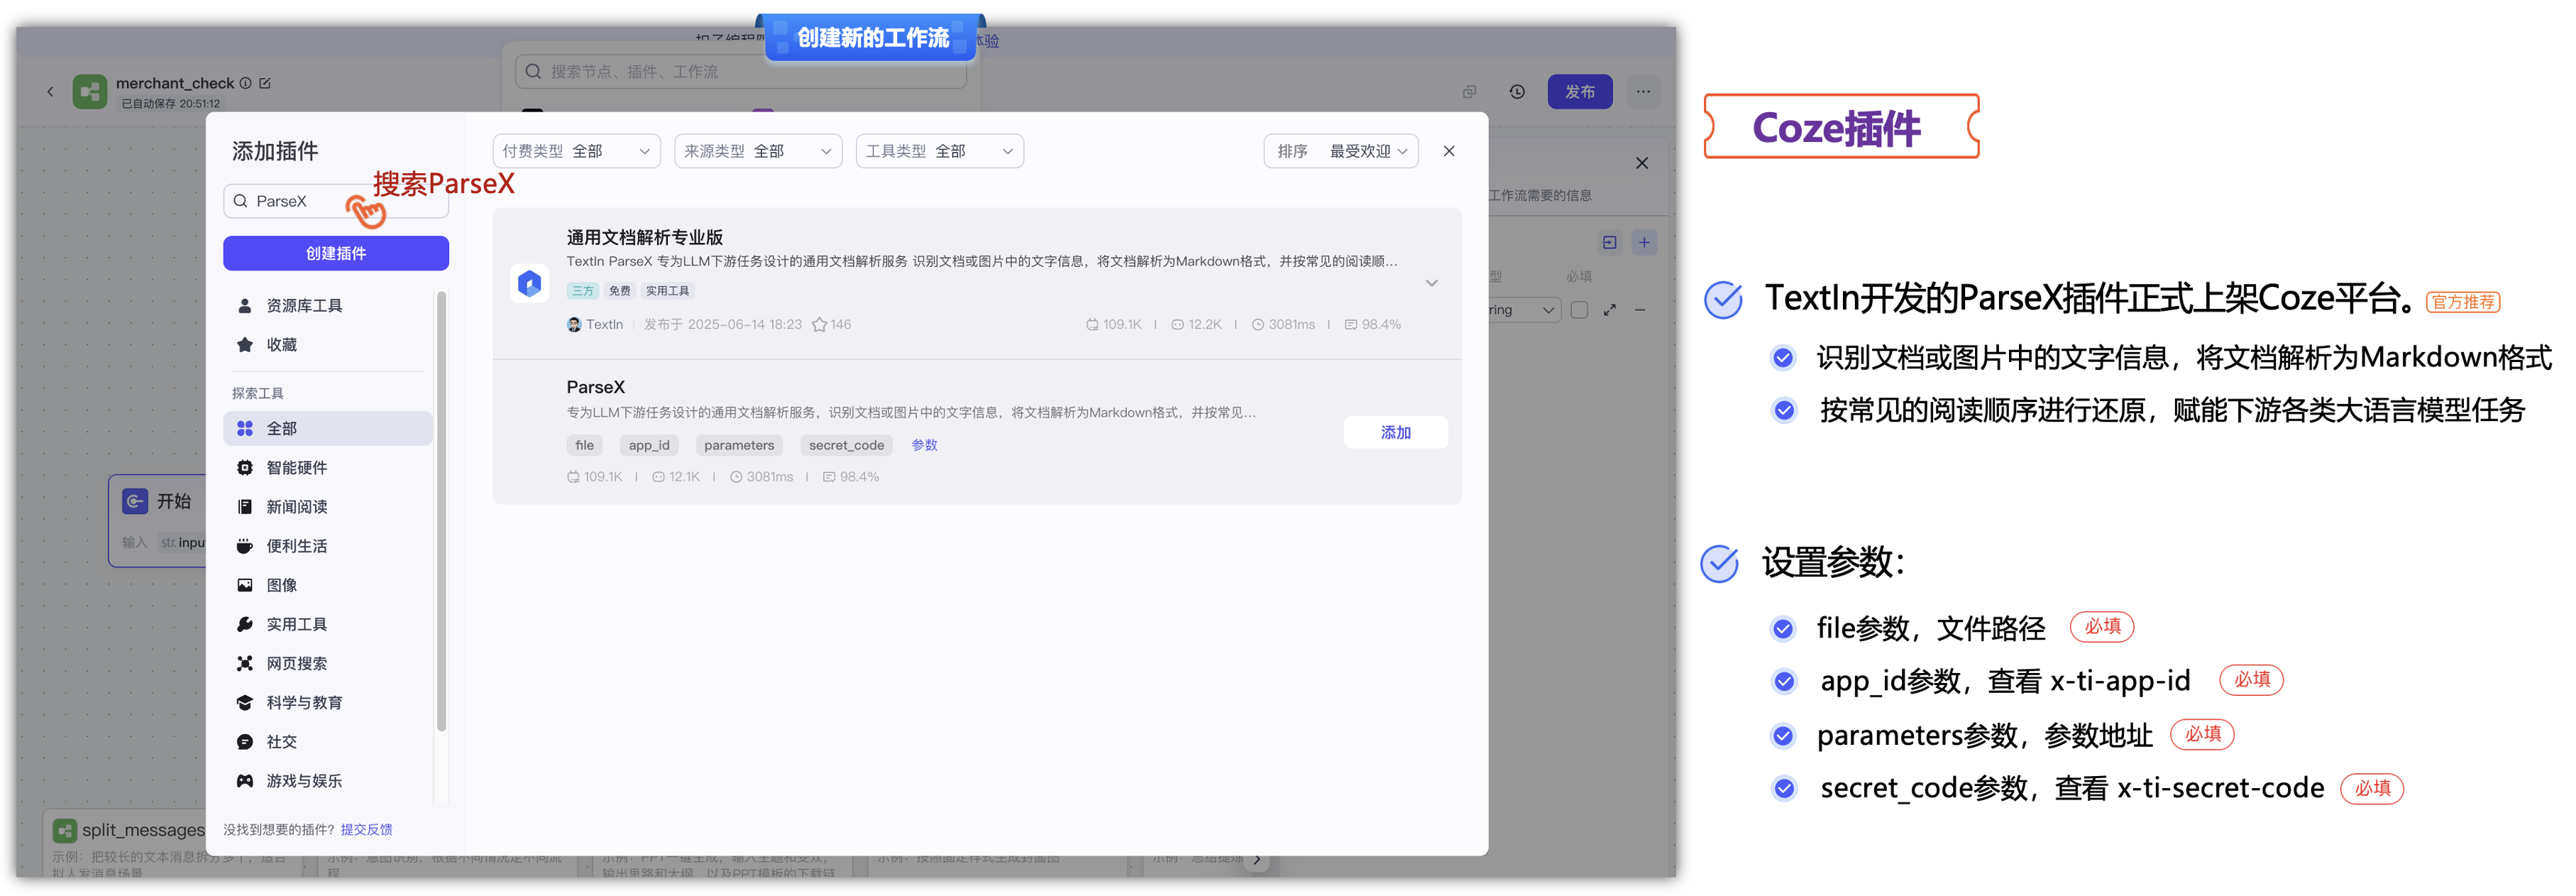Viewport: 2576px width, 896px height.
Task: Open the 付费类型 filter dropdown
Action: [x=576, y=151]
